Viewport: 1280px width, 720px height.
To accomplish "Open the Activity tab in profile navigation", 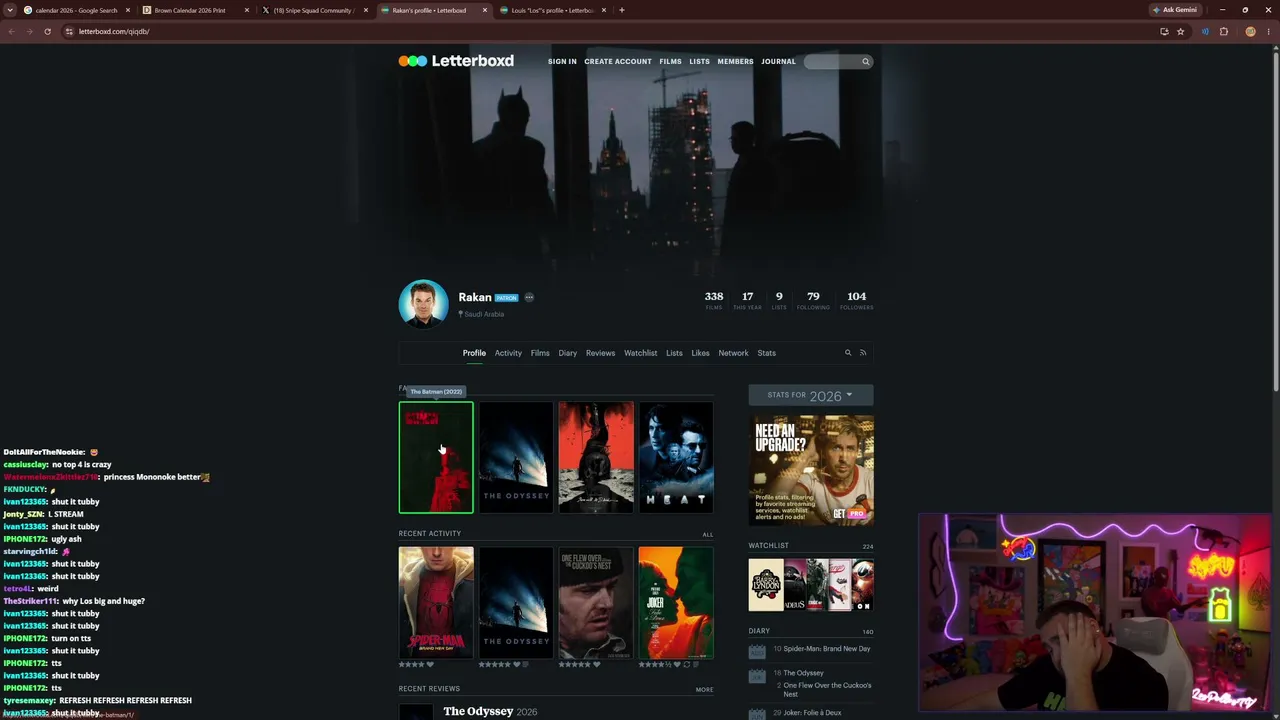I will (x=508, y=353).
